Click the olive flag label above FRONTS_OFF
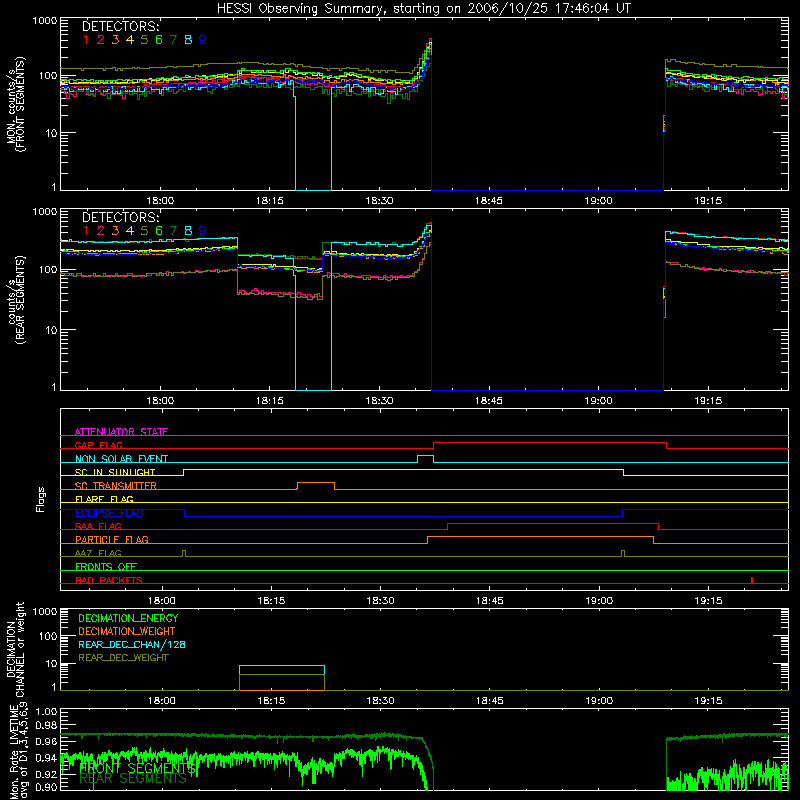The width and height of the screenshot is (800, 800). coord(98,553)
